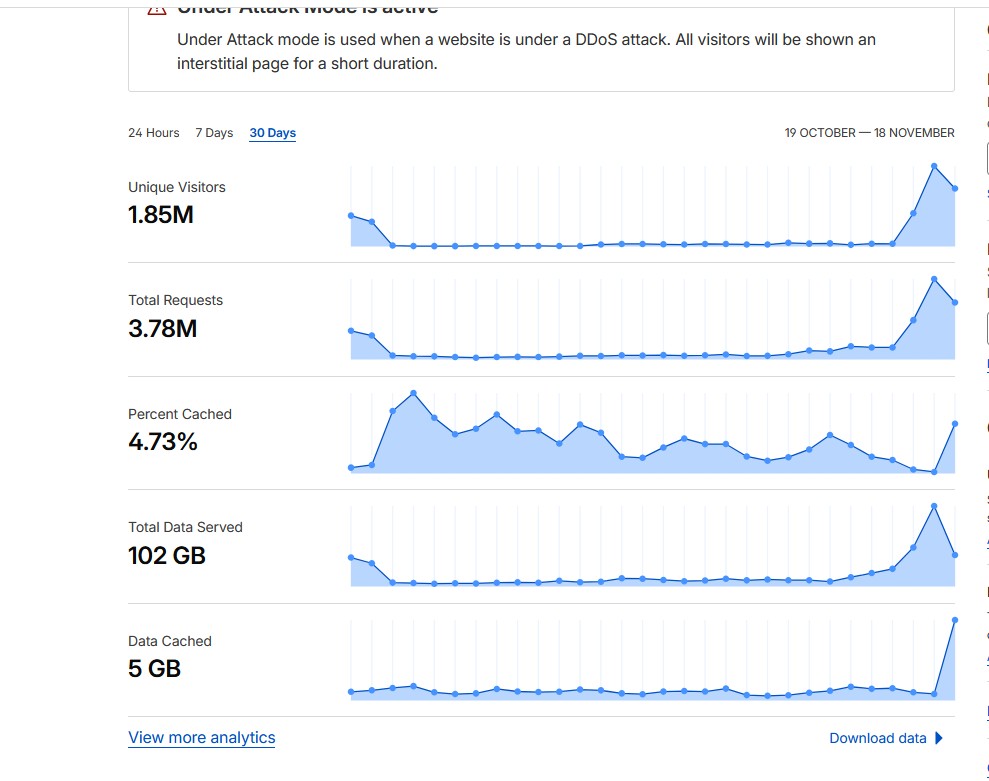The width and height of the screenshot is (989, 781).
Task: Click the 3.78M Total Requests value
Action: [163, 328]
